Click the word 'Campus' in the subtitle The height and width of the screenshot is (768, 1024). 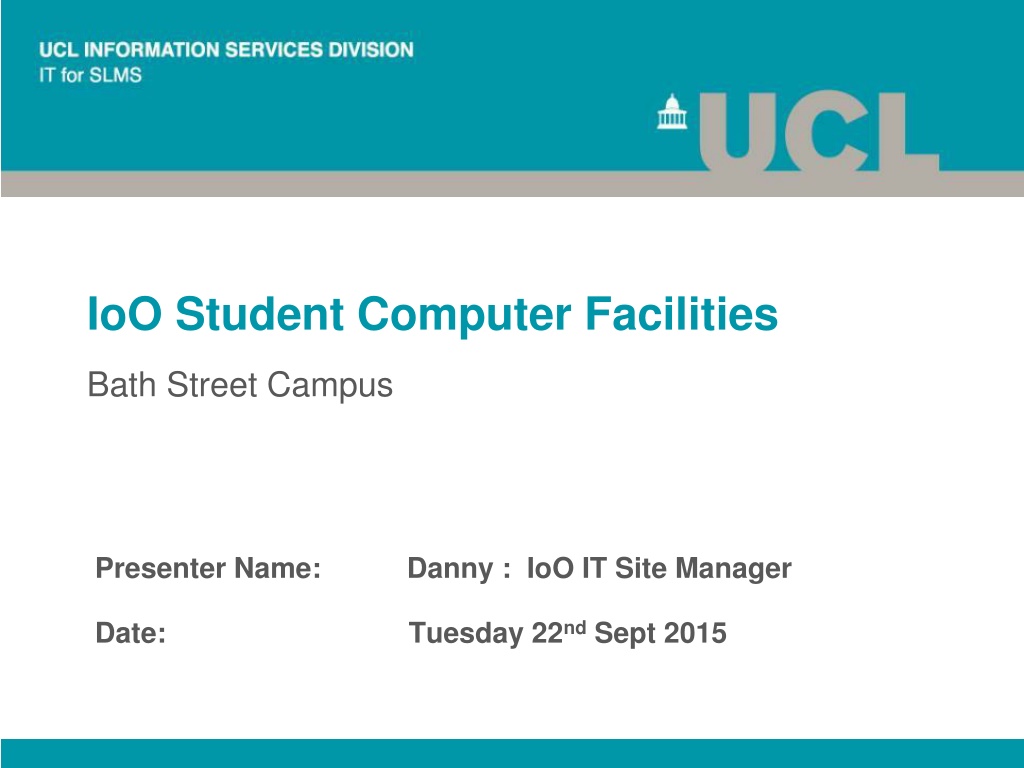pyautogui.click(x=330, y=385)
